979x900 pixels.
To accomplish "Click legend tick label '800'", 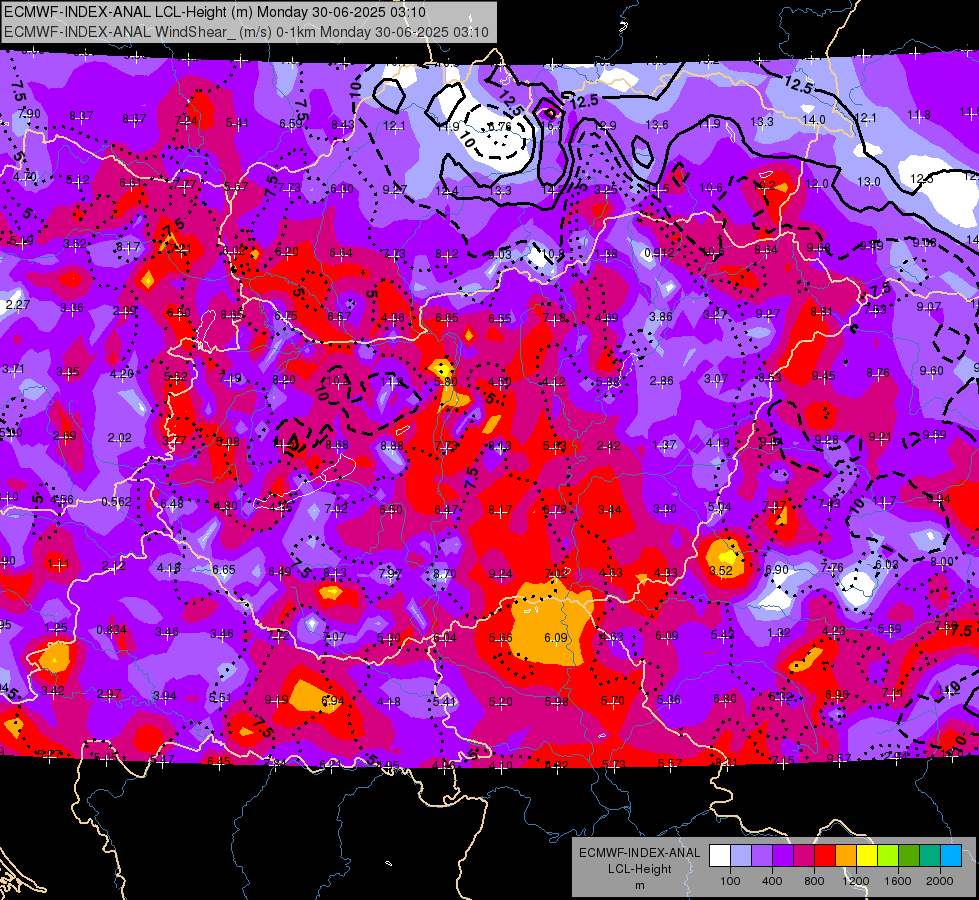I will pos(814,881).
